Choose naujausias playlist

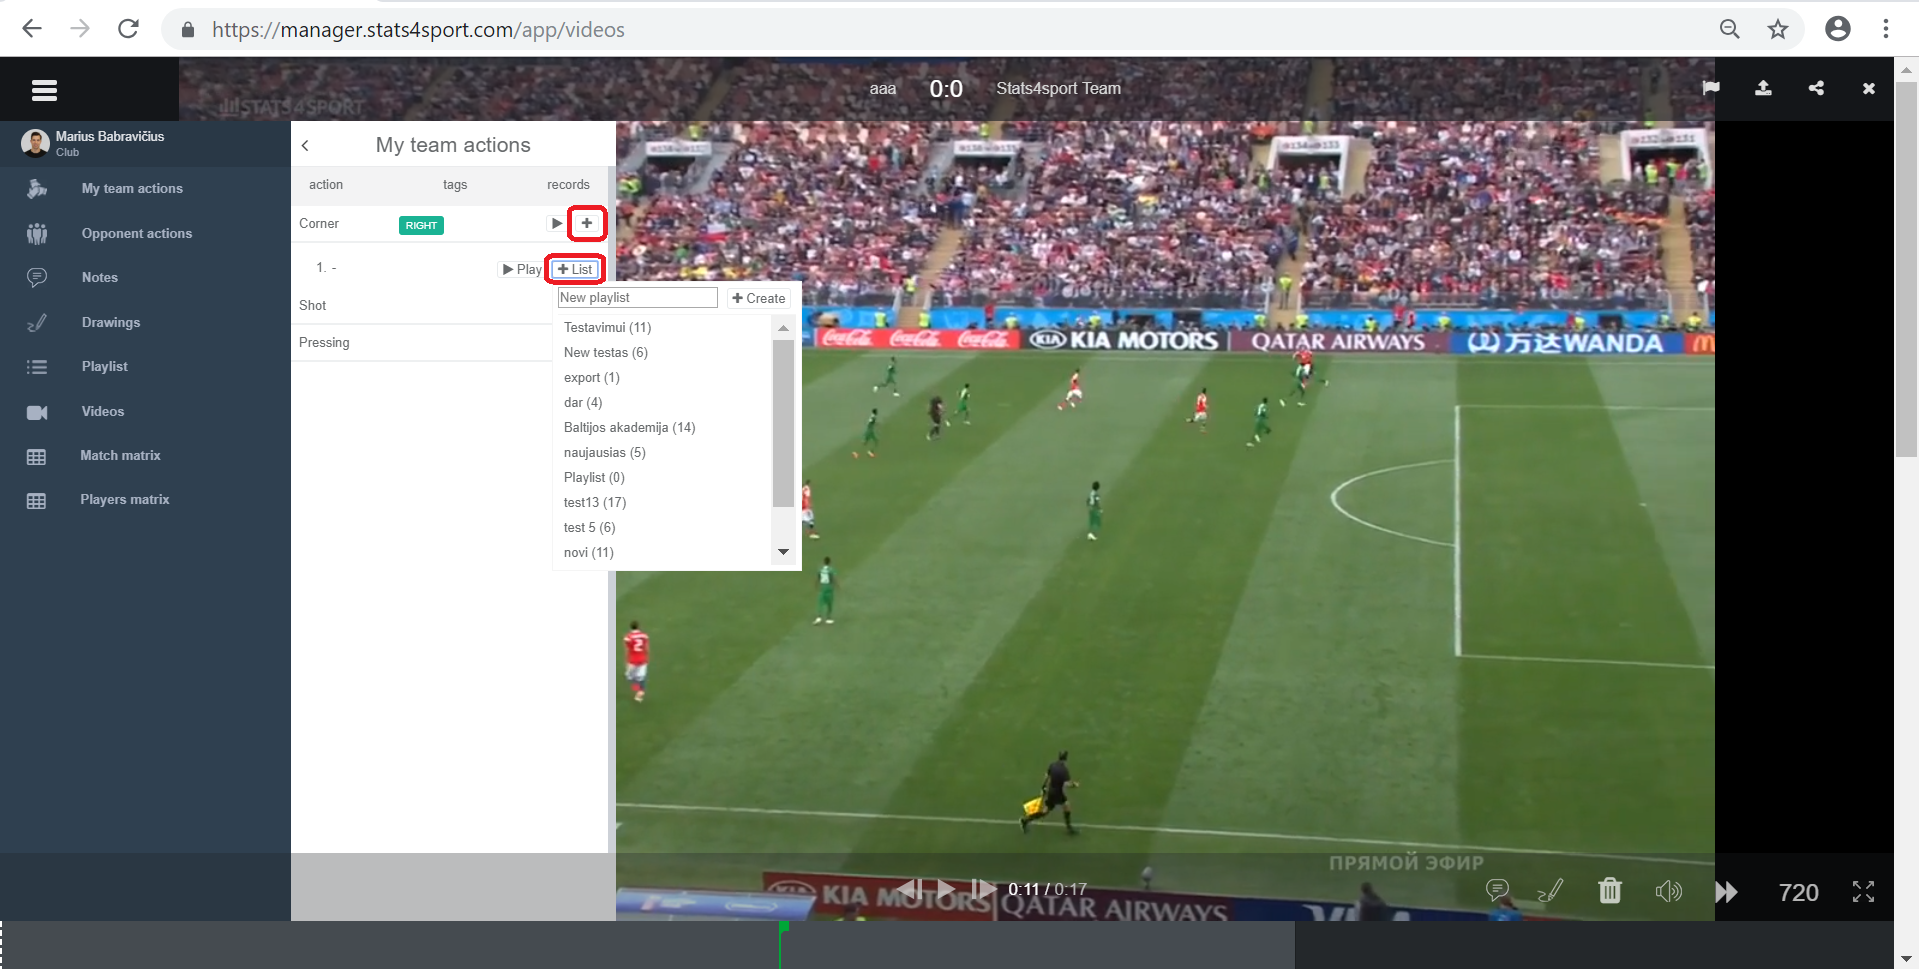click(605, 452)
